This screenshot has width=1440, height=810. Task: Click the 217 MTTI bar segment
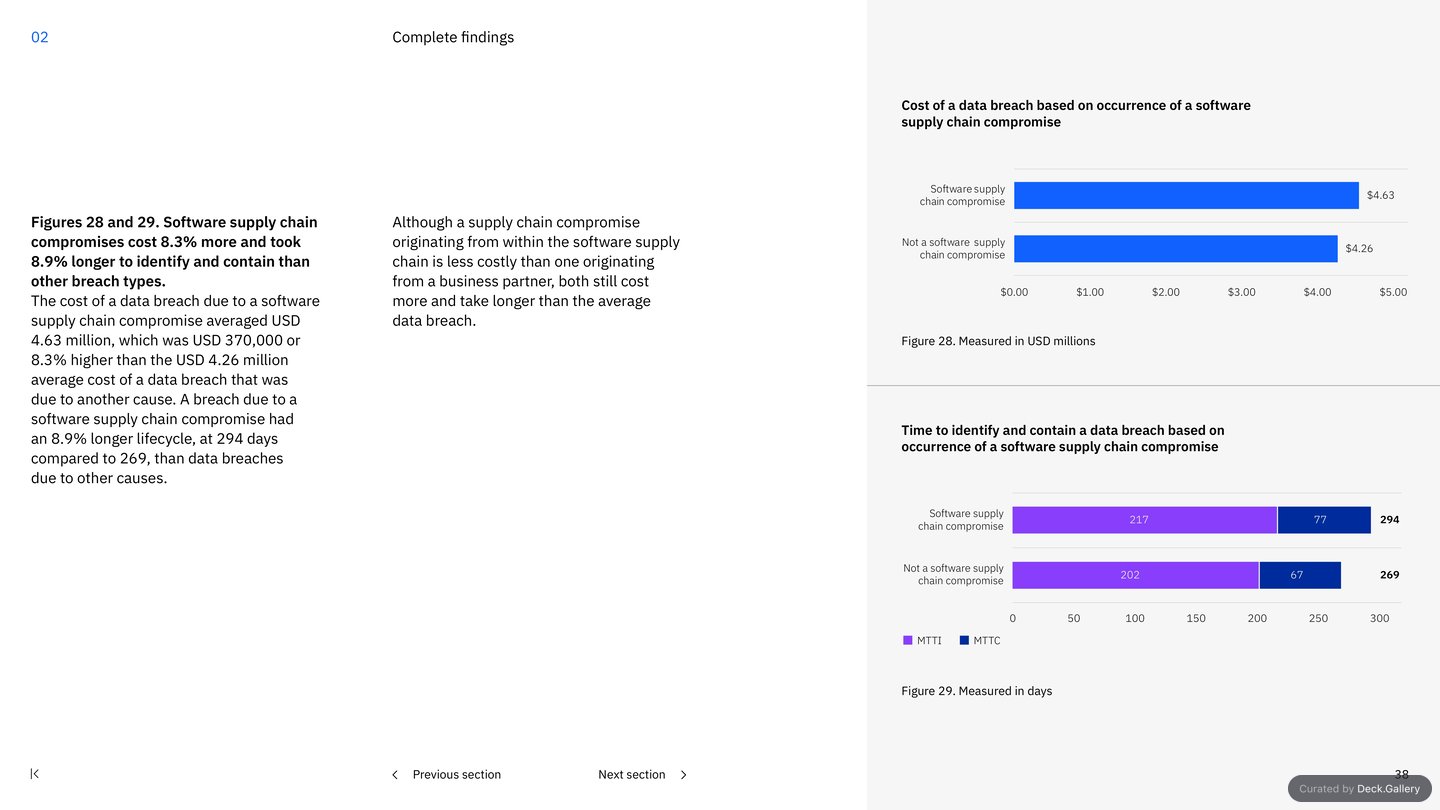(1144, 520)
